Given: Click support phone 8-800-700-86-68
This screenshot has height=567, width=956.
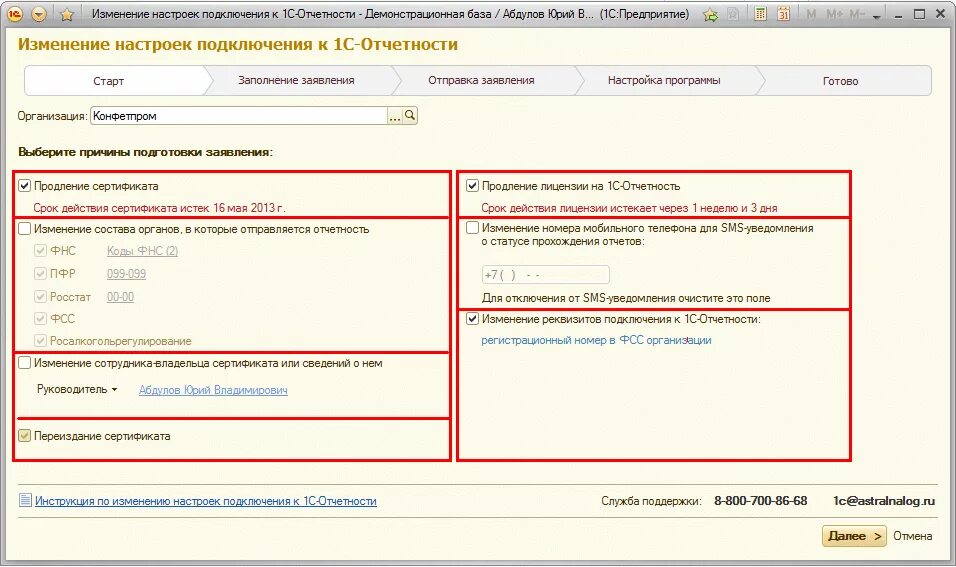Looking at the screenshot, I should [760, 501].
